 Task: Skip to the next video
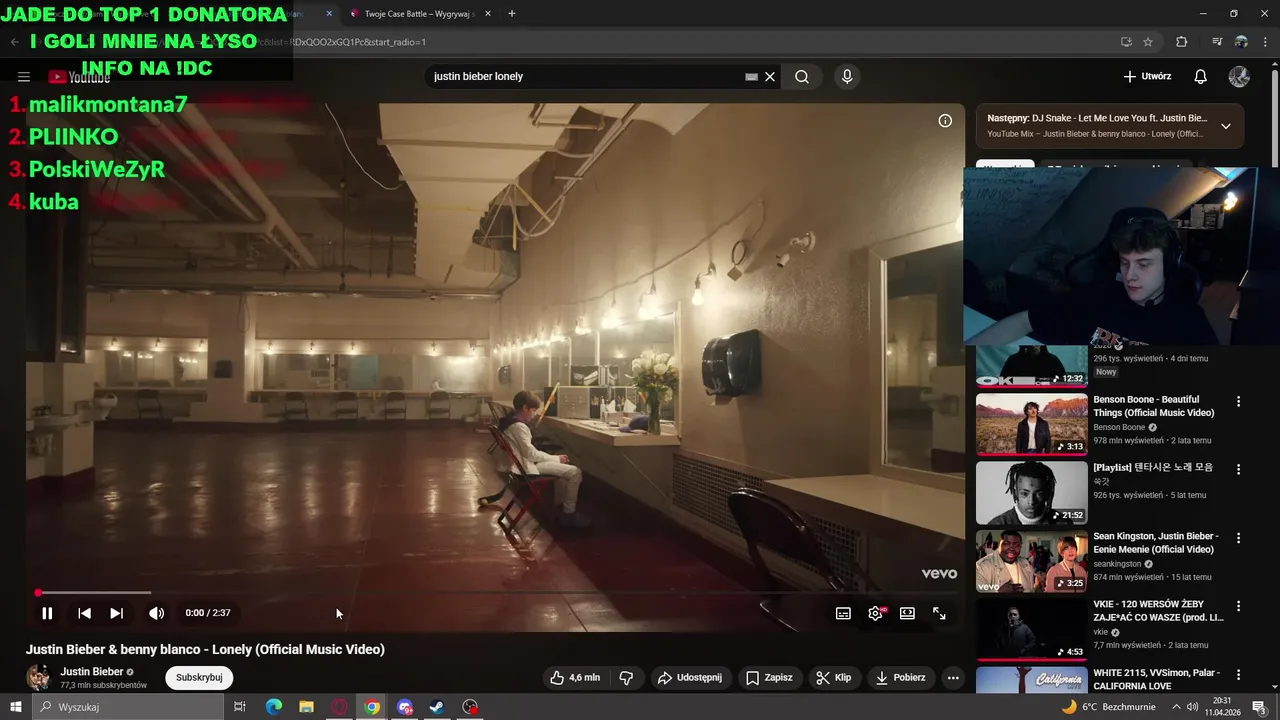[x=116, y=613]
